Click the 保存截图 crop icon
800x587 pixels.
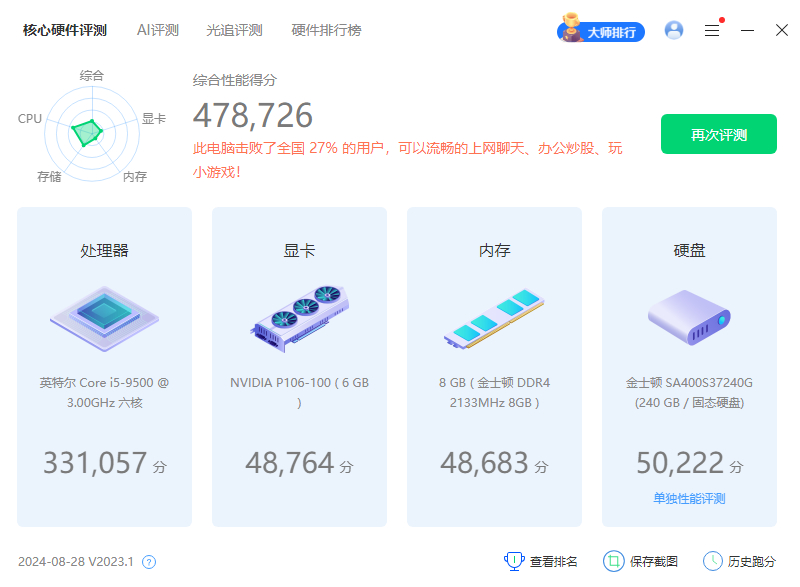pos(614,562)
